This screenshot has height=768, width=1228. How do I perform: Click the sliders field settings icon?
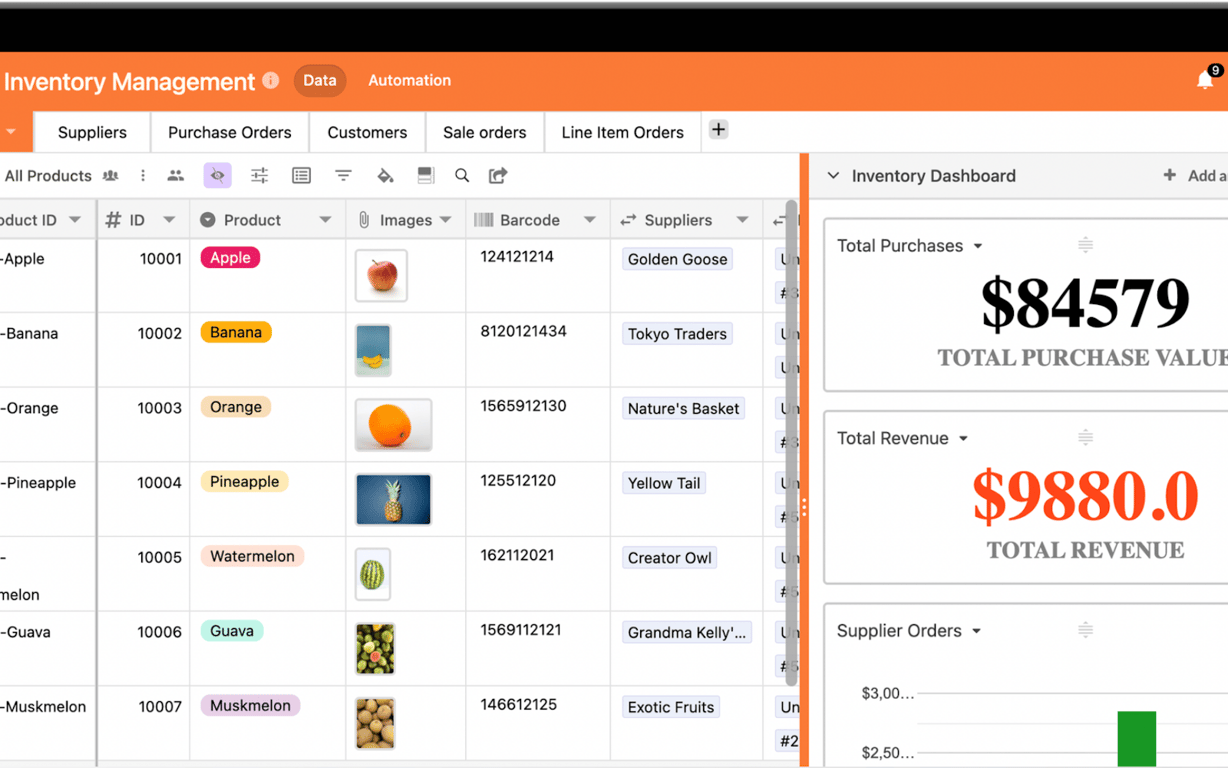[259, 175]
